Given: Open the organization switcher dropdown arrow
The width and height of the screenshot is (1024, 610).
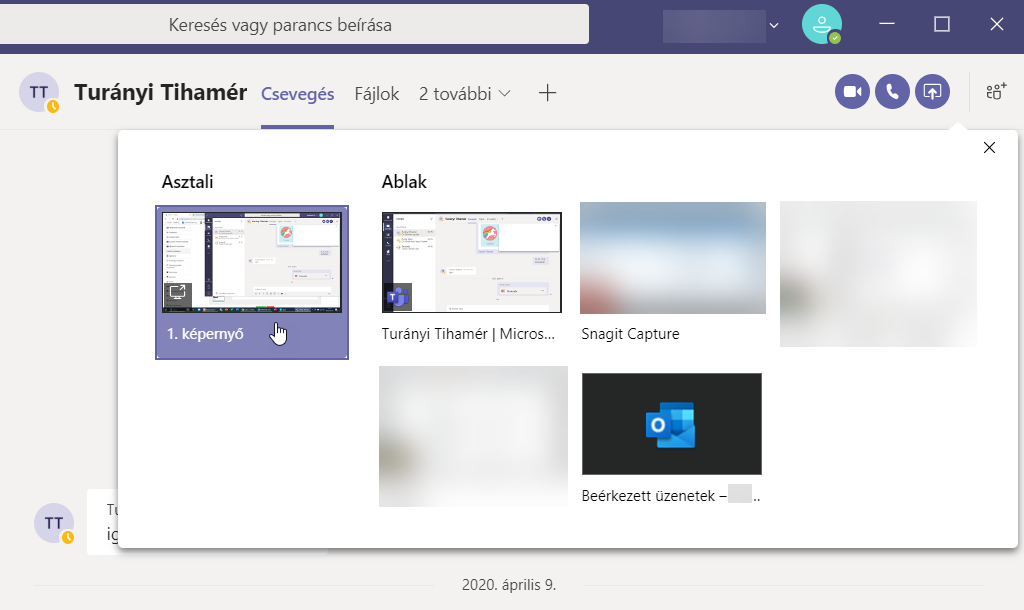Looking at the screenshot, I should click(774, 25).
